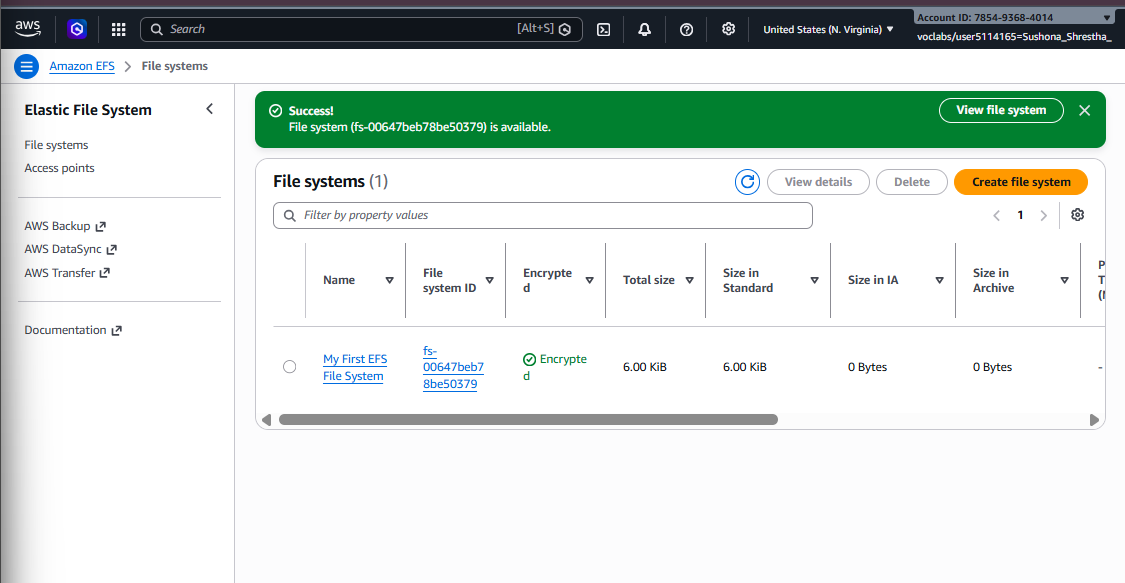Sort by the Size in Standard column arrow
Screen dimensions: 1125x583
point(814,280)
